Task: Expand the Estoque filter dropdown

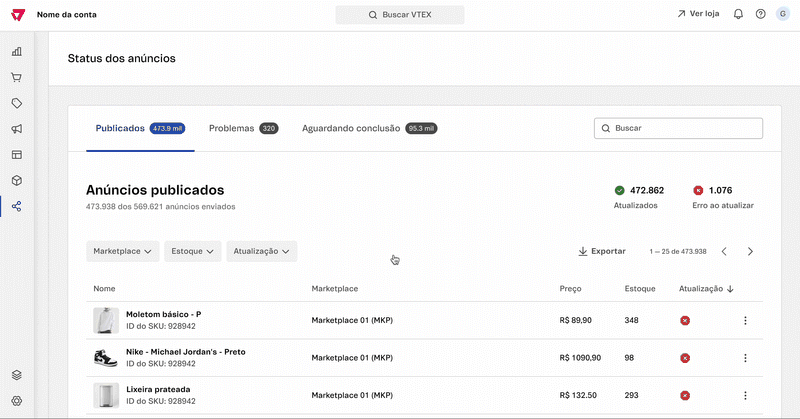Action: 192,251
